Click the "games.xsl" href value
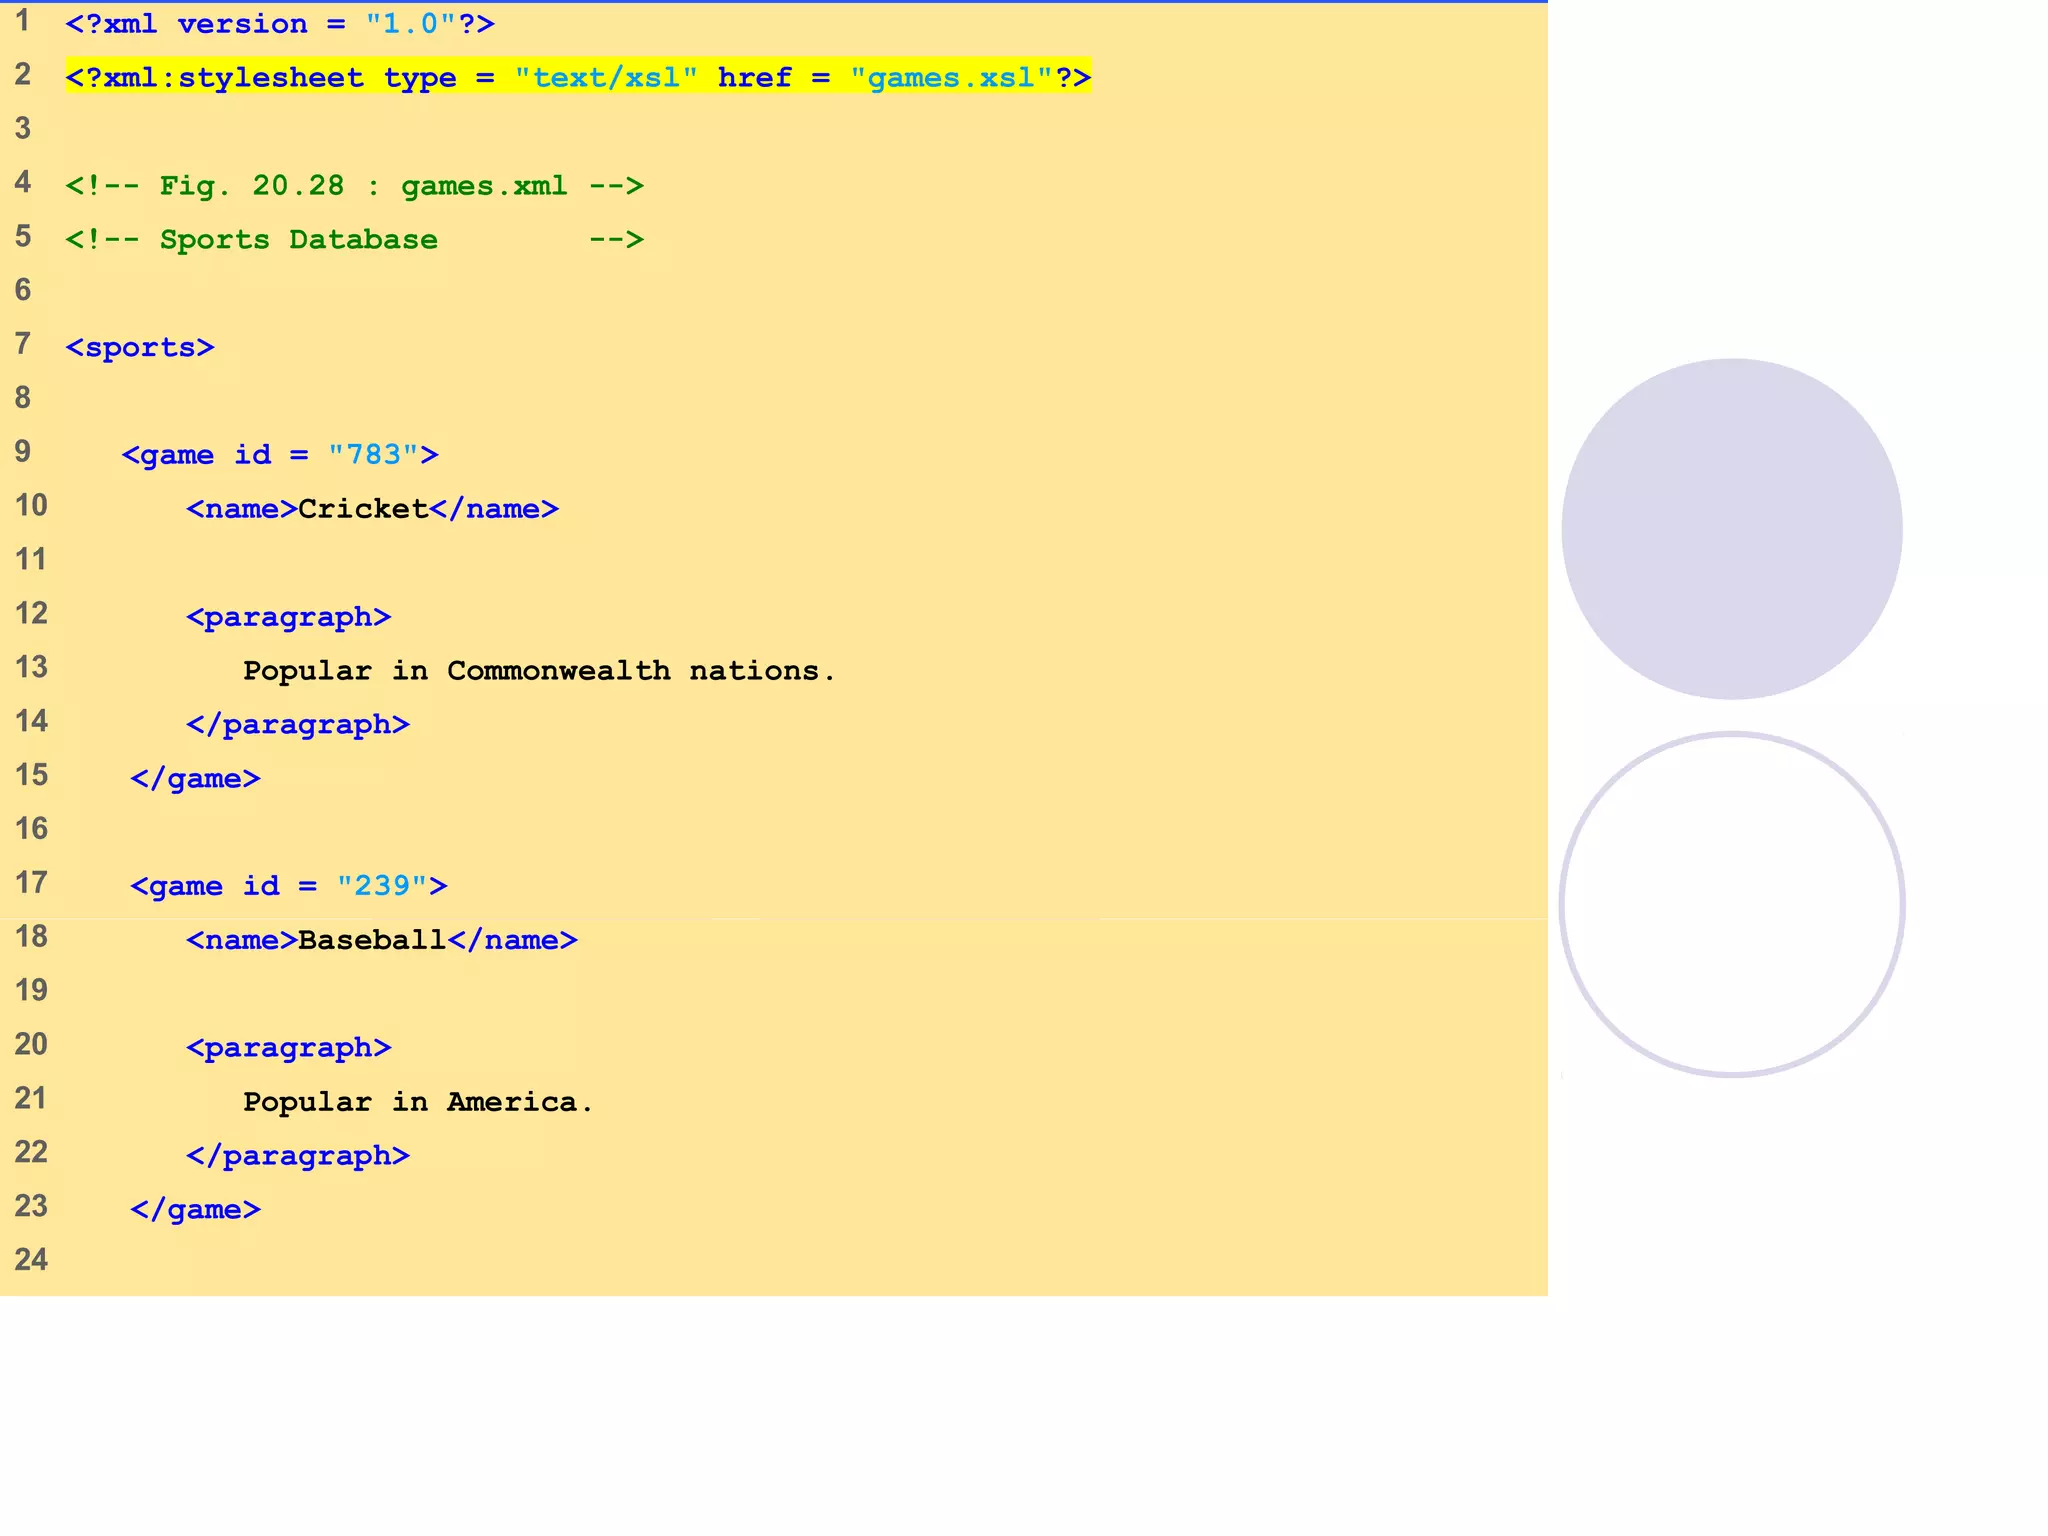This screenshot has width=2048, height=1536. point(951,77)
